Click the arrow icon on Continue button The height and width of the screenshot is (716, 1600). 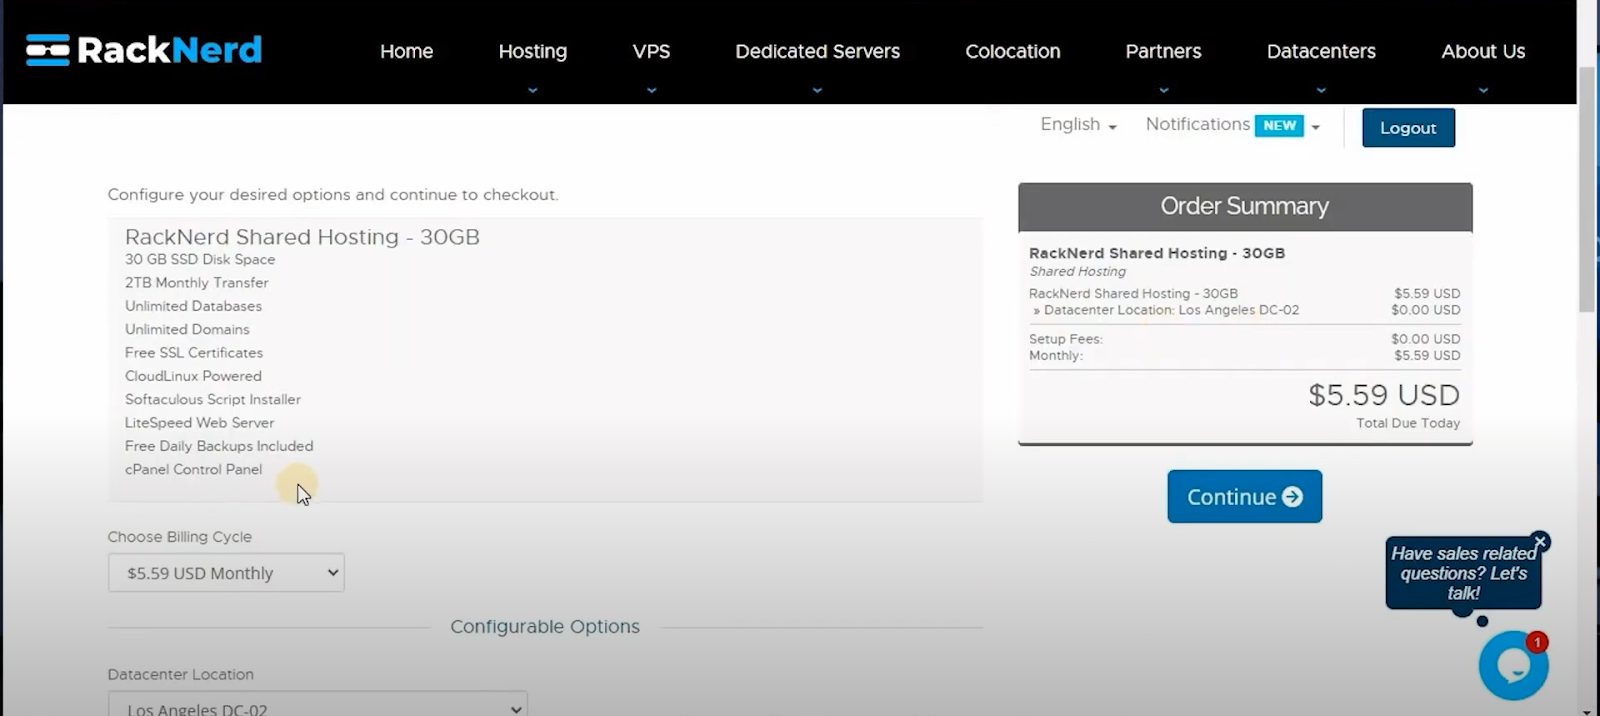pos(1292,497)
